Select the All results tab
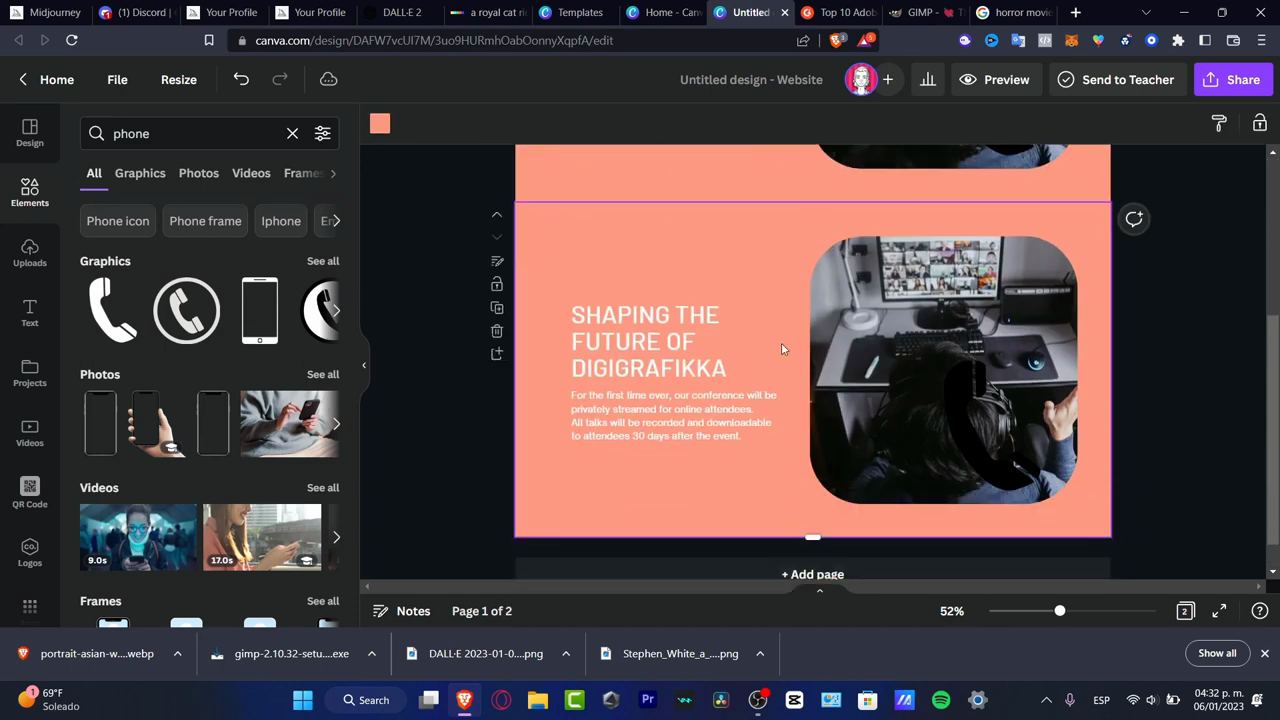This screenshot has width=1280, height=720. [94, 173]
